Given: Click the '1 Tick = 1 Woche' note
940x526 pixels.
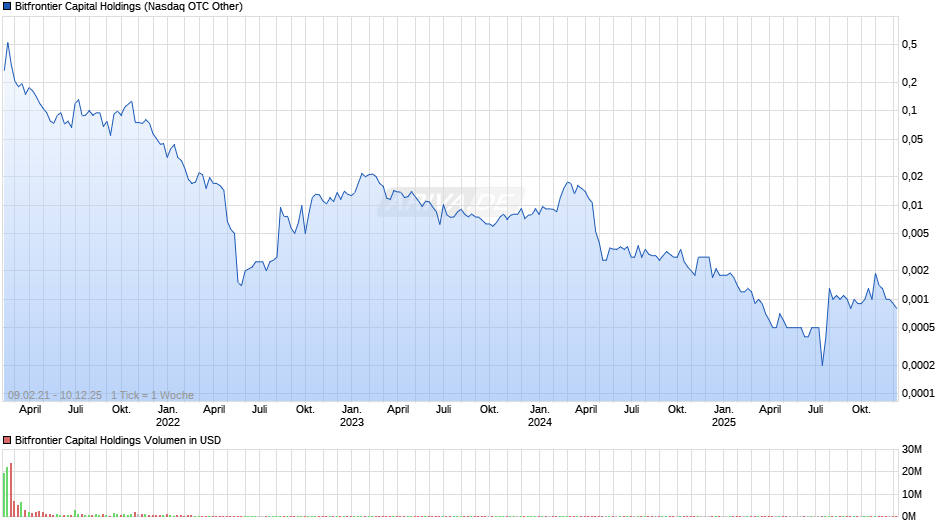Looking at the screenshot, I should (152, 395).
